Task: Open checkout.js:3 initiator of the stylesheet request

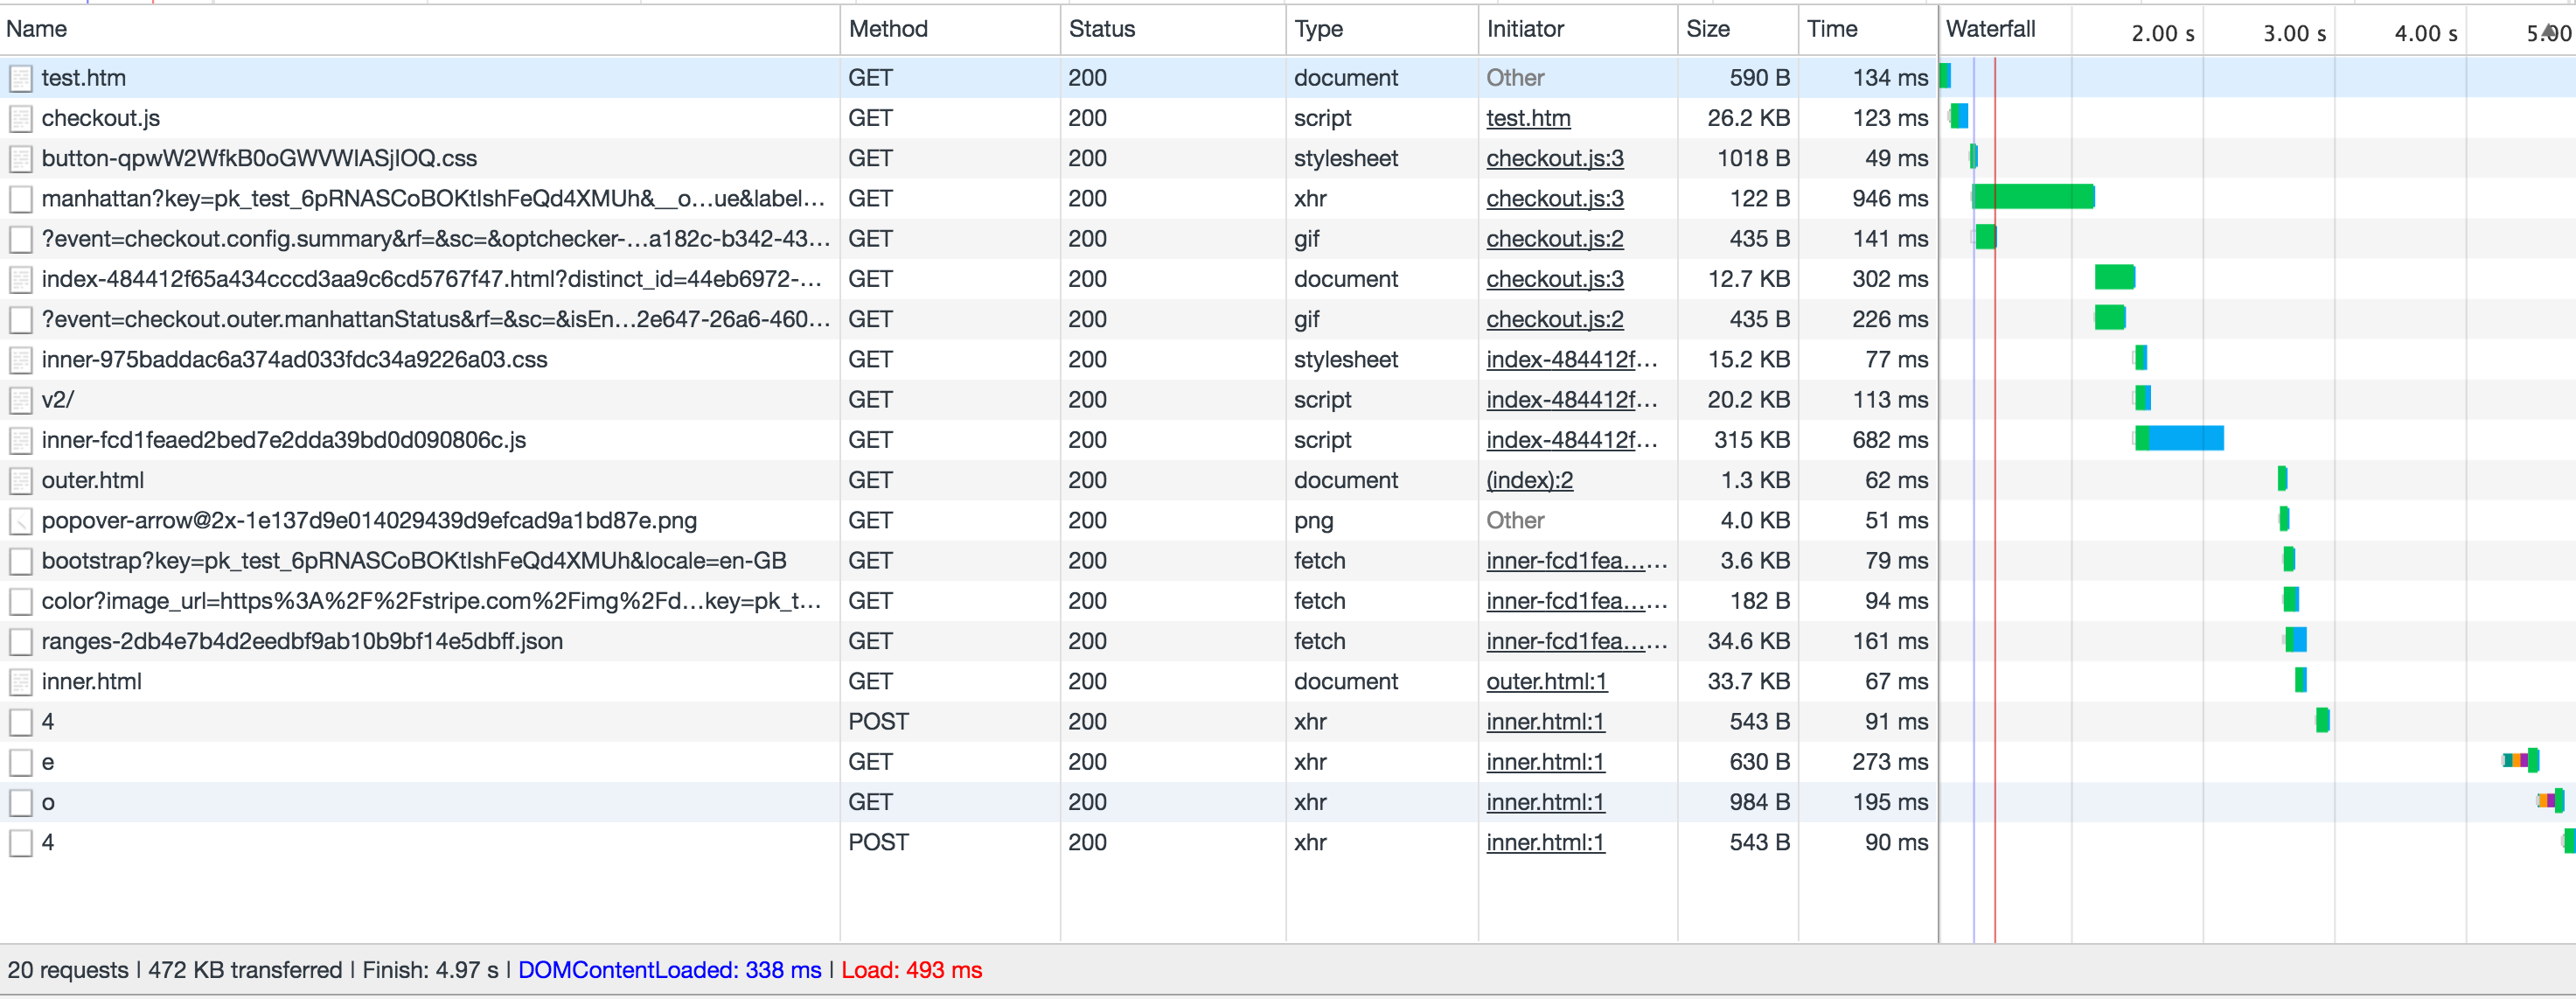Action: pyautogui.click(x=1554, y=158)
